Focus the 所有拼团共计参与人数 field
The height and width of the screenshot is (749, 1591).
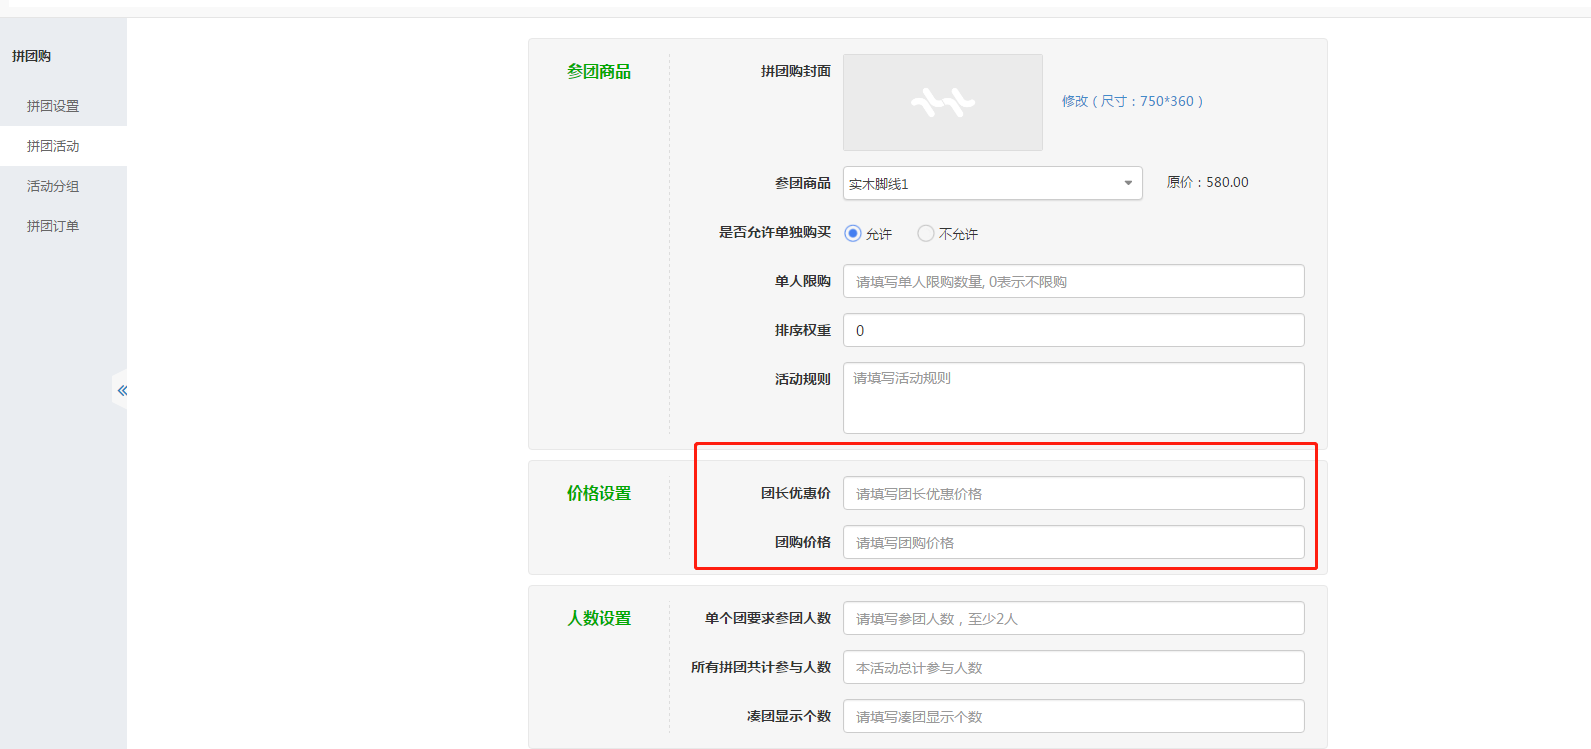pyautogui.click(x=1073, y=667)
